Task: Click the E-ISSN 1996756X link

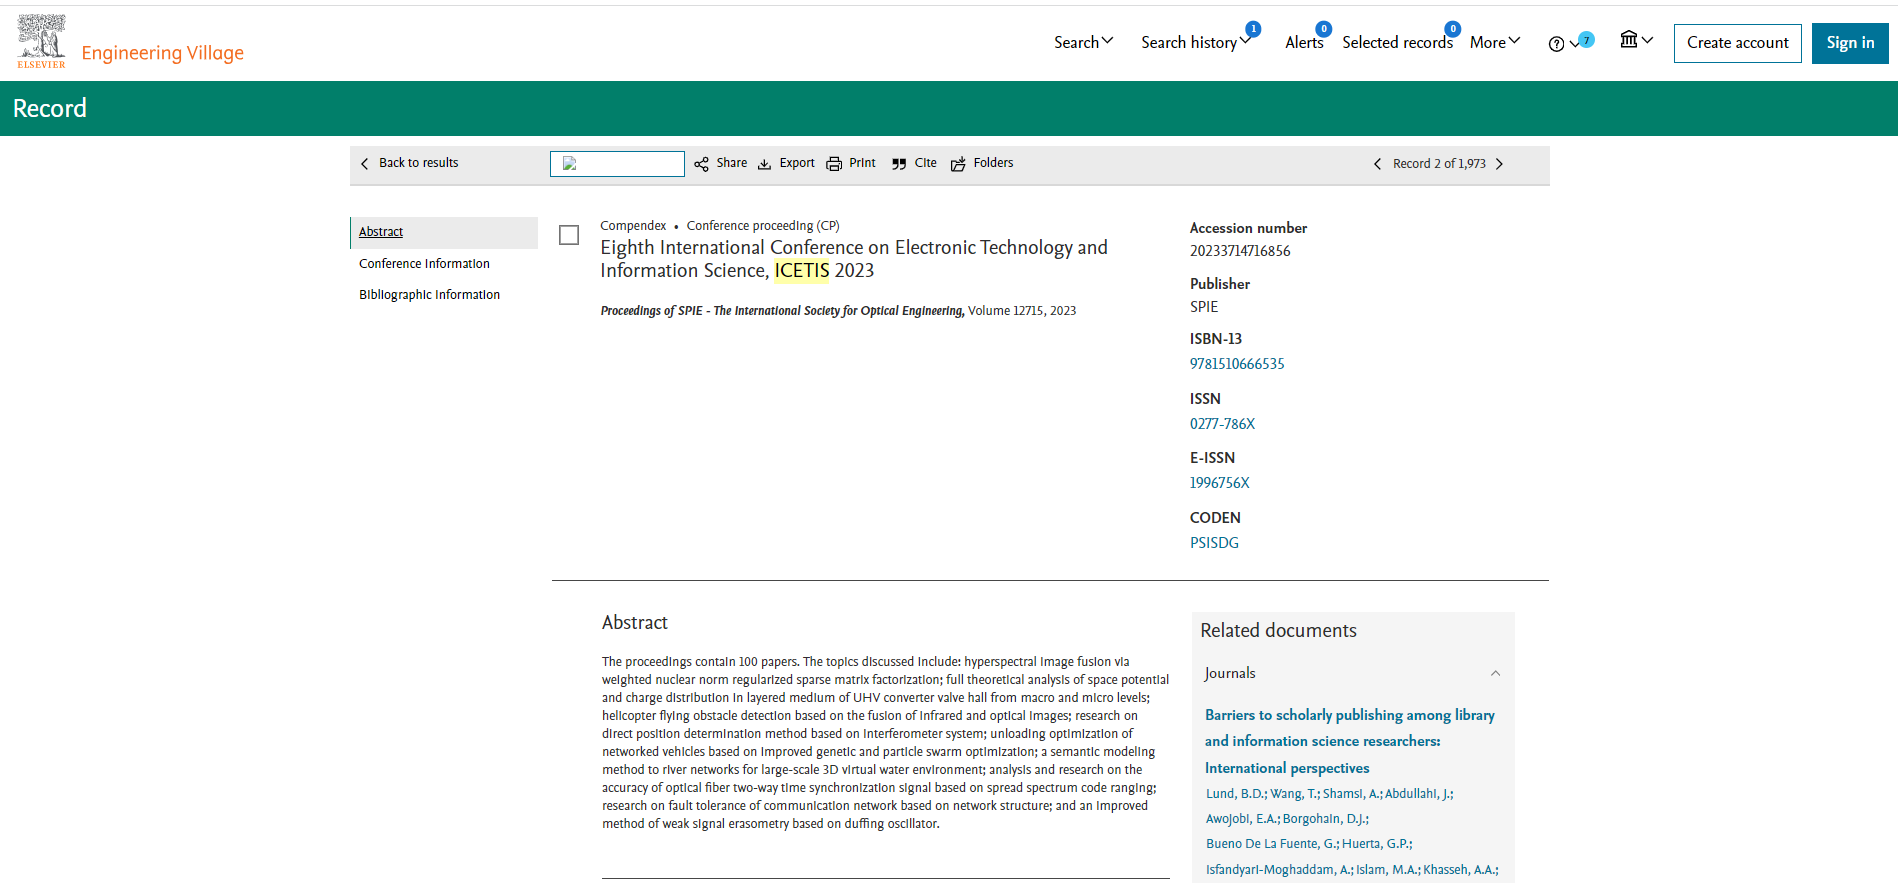Action: (1219, 483)
